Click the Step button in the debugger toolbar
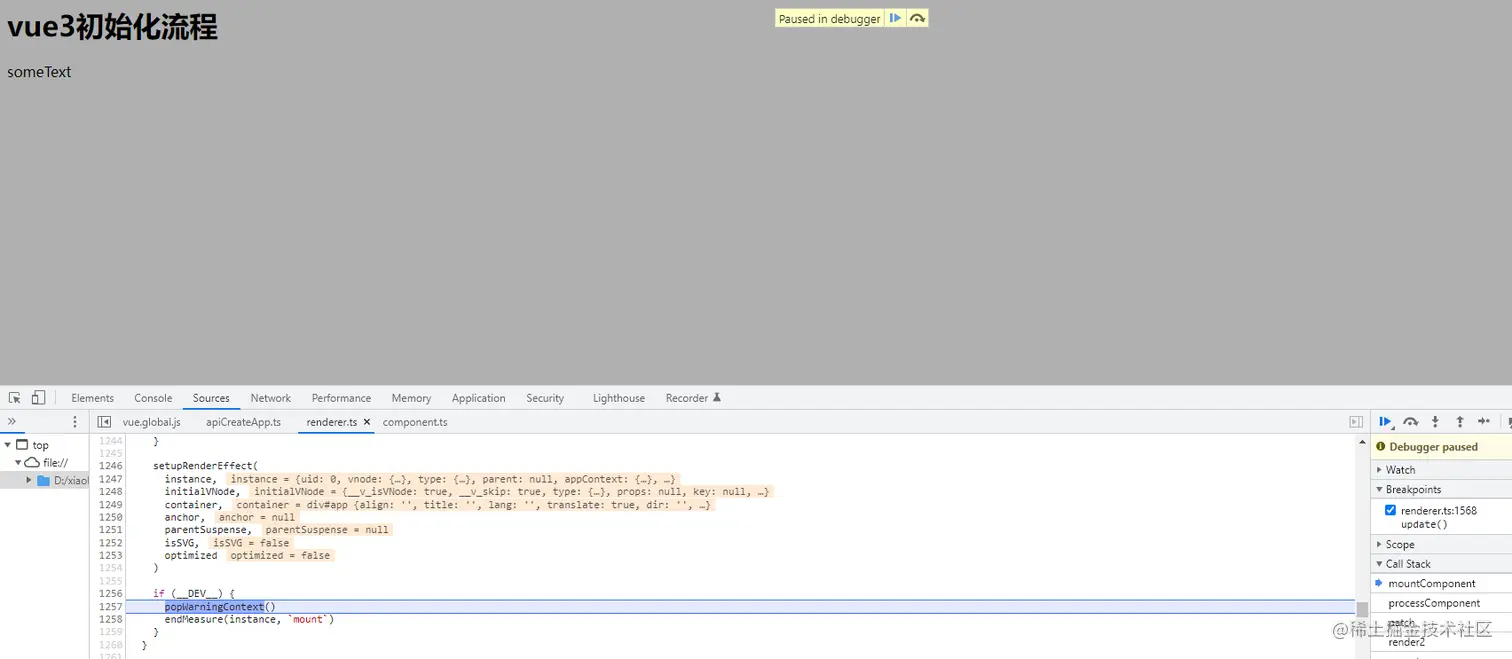Image resolution: width=1512 pixels, height=659 pixels. pyautogui.click(x=1484, y=422)
